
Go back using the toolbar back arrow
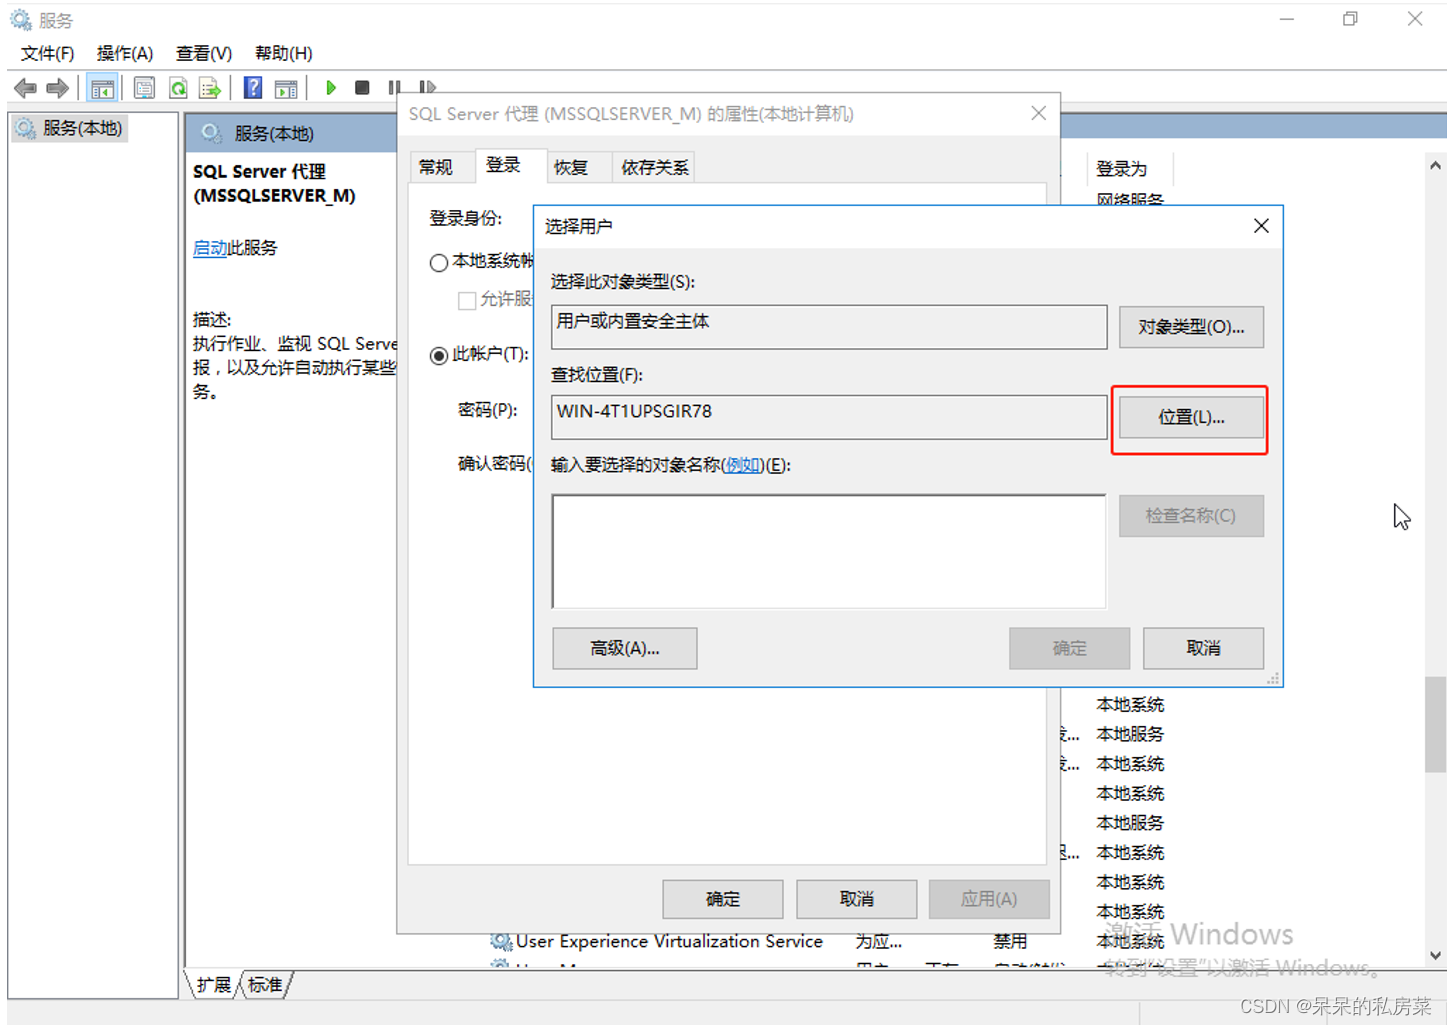coord(26,88)
